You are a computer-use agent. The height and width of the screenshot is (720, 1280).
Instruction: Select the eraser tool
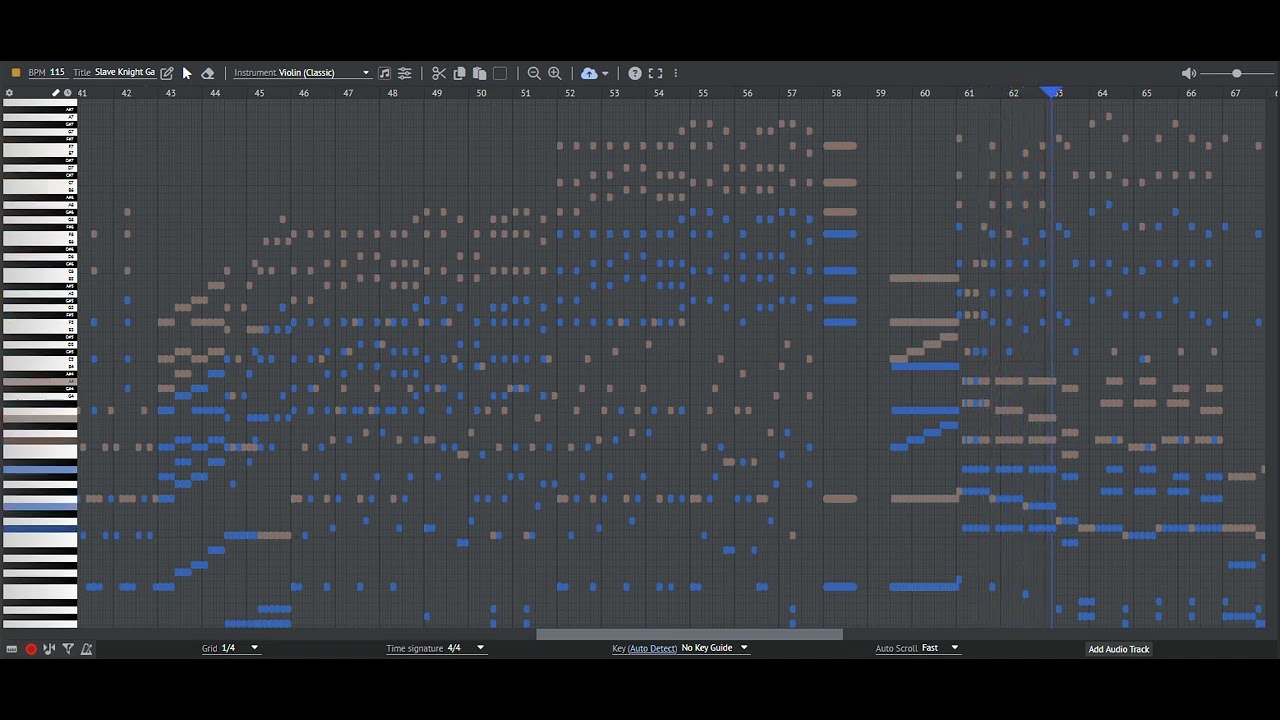pos(208,73)
